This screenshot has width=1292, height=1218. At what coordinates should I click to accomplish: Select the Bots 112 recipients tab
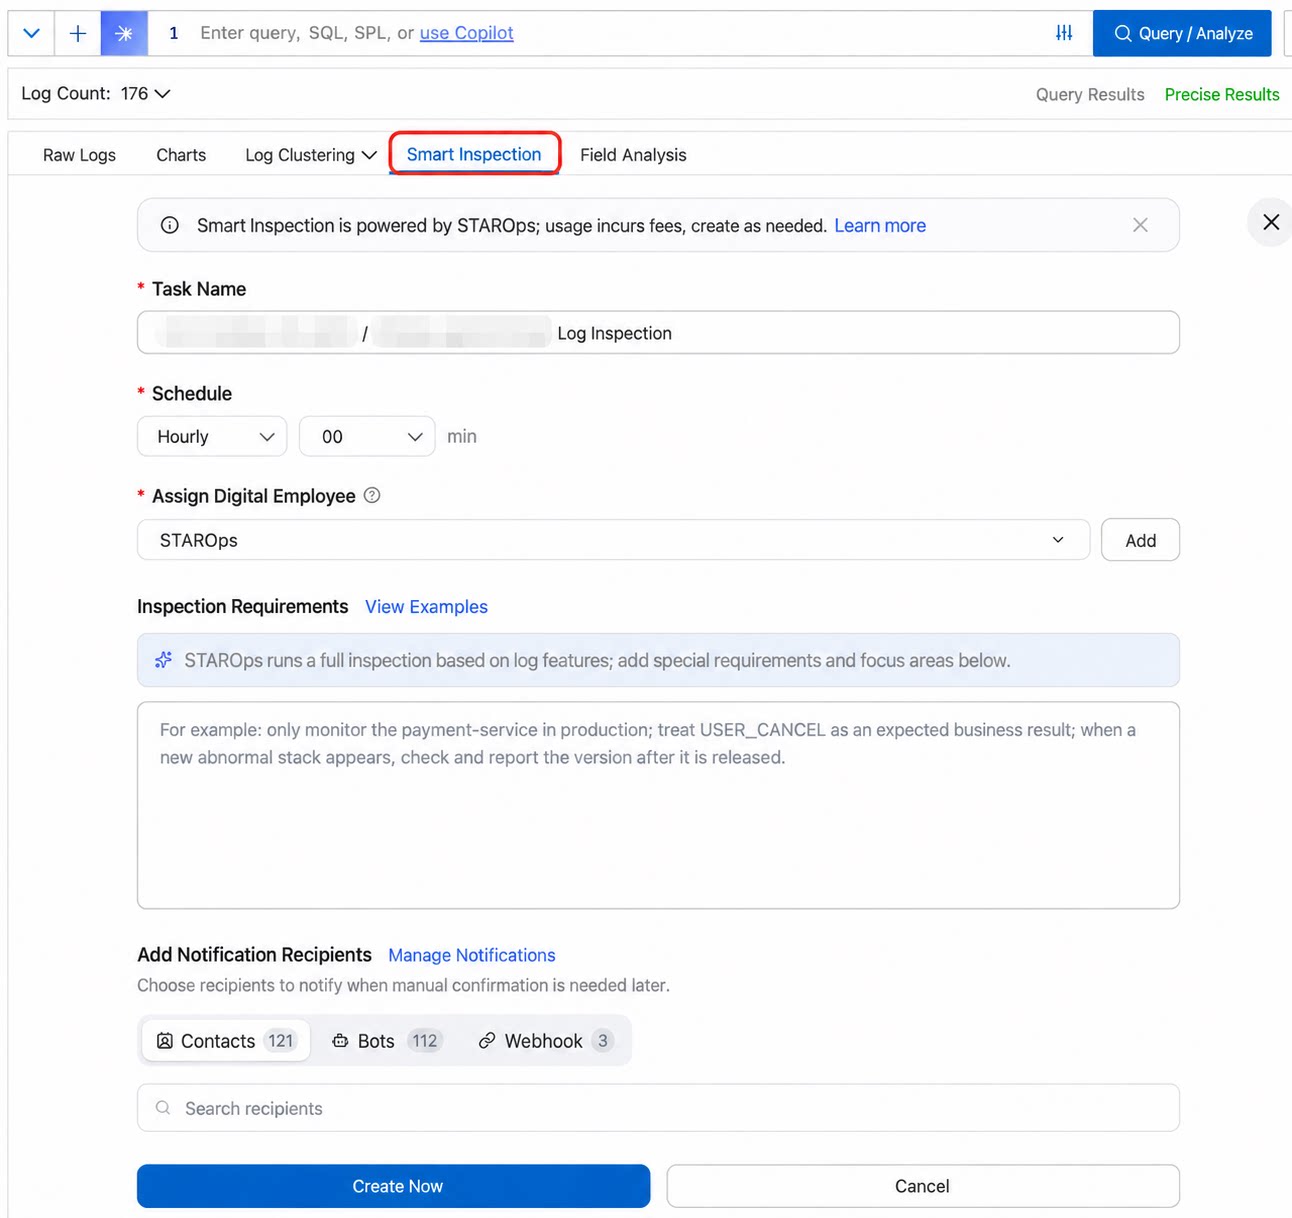(386, 1041)
